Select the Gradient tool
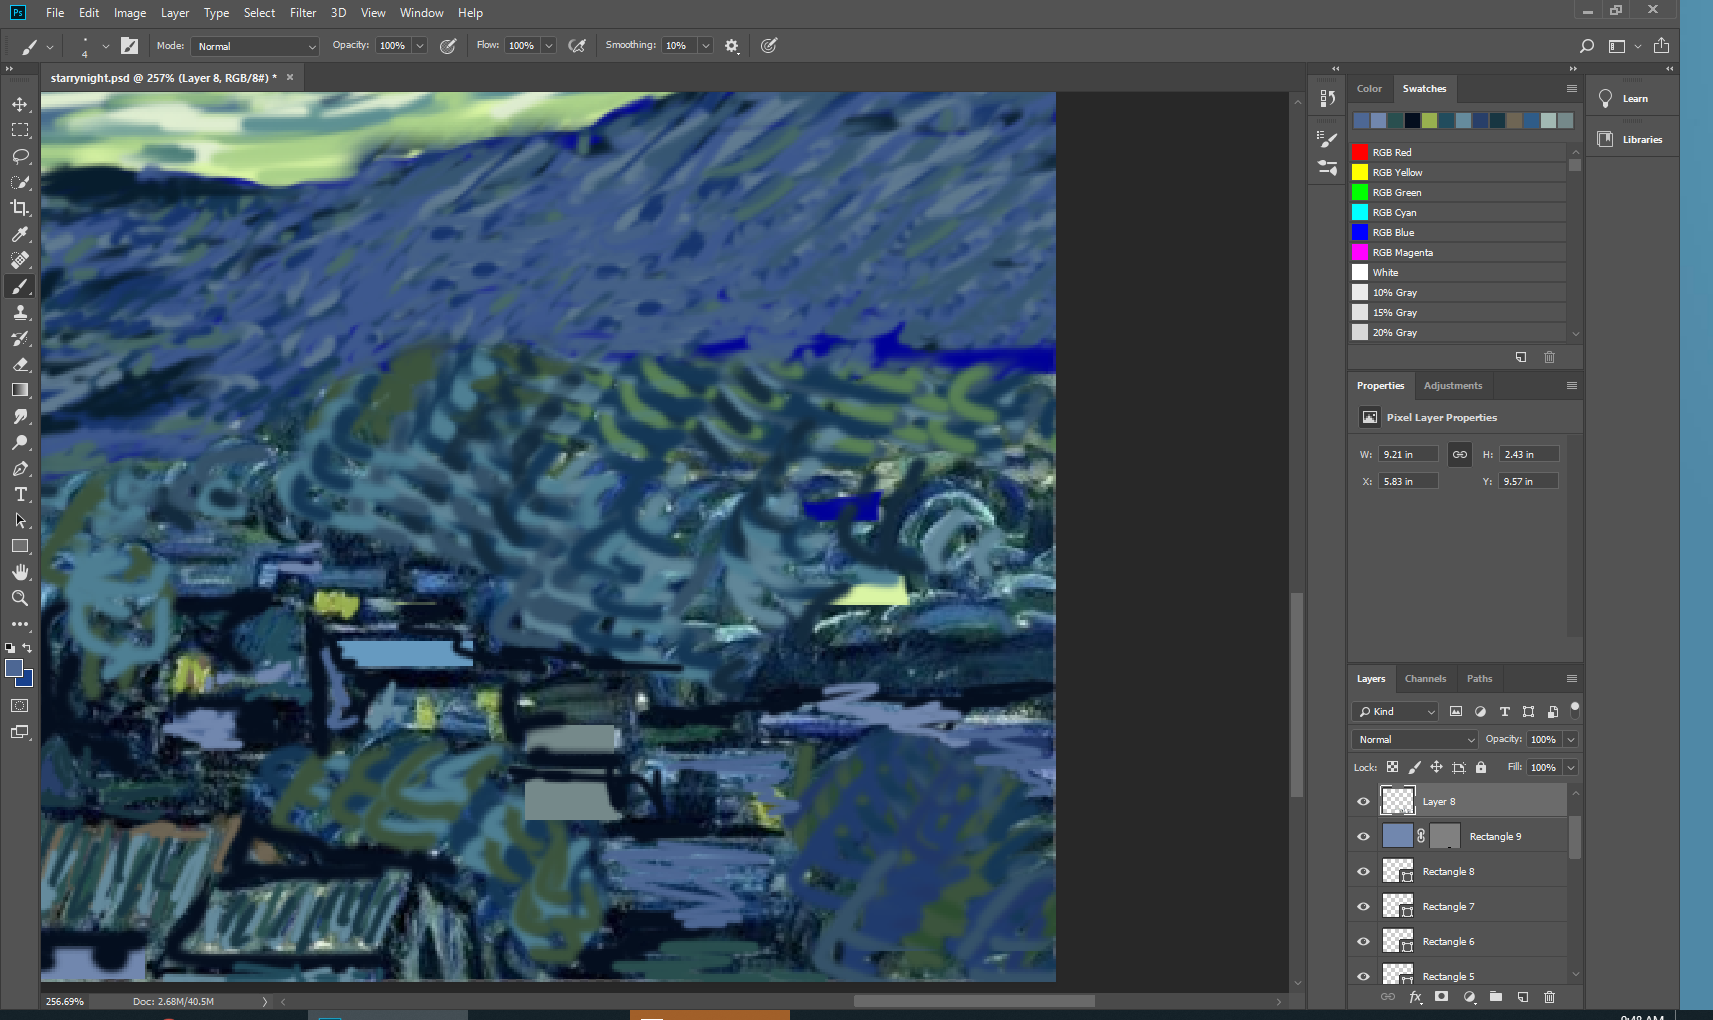Image resolution: width=1713 pixels, height=1020 pixels. (x=20, y=390)
